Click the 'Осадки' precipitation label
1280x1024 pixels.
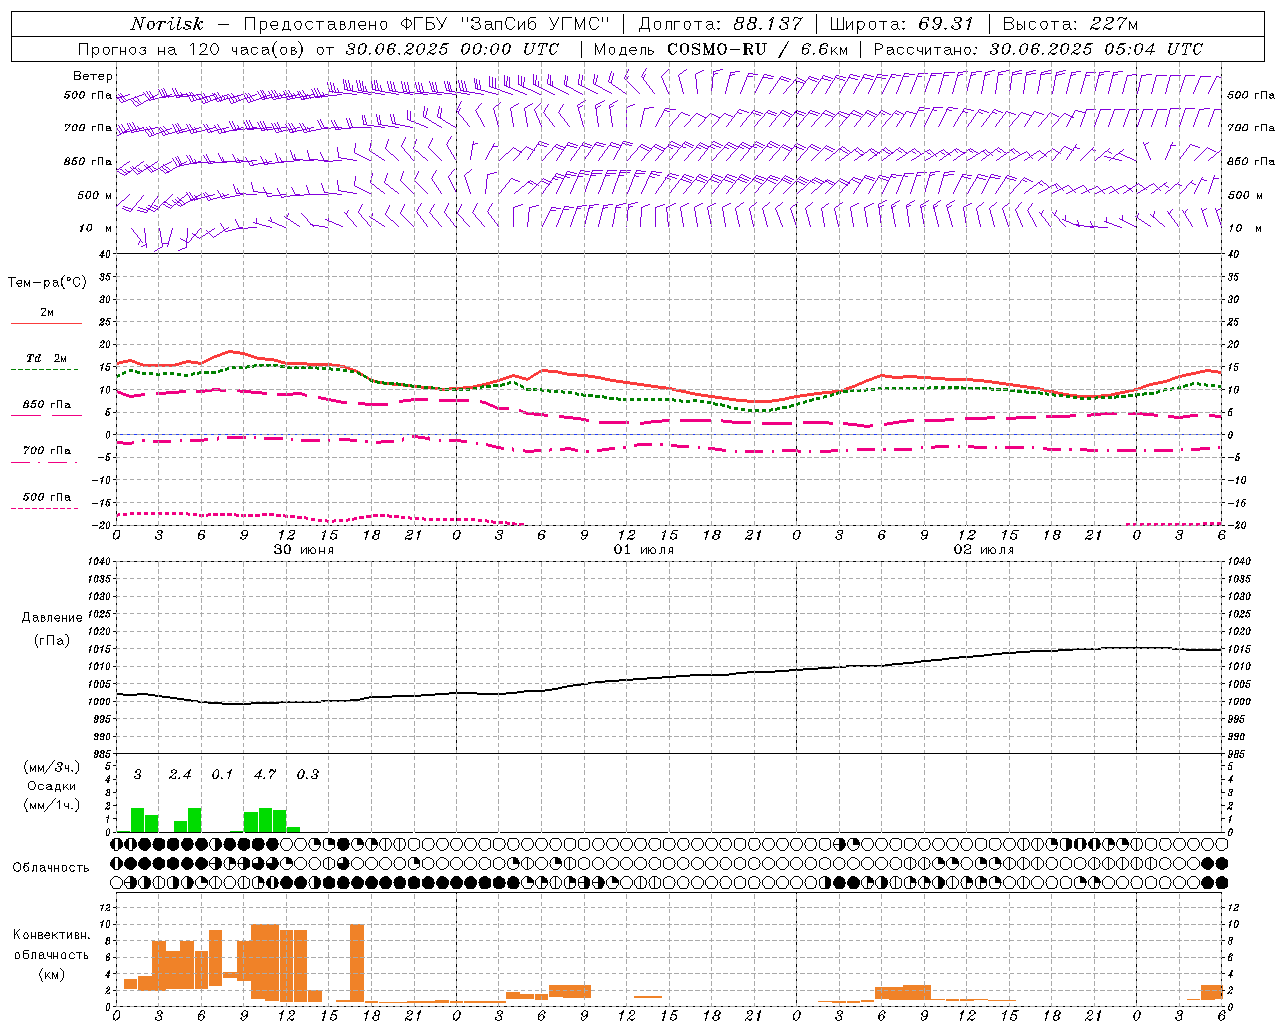[52, 786]
